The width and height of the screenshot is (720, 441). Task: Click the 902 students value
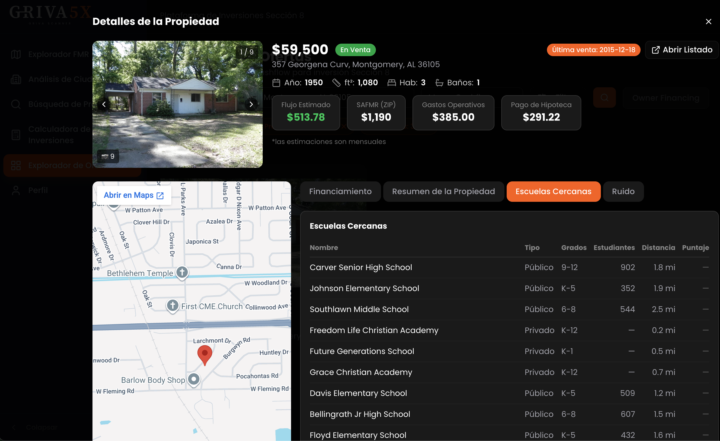point(627,267)
